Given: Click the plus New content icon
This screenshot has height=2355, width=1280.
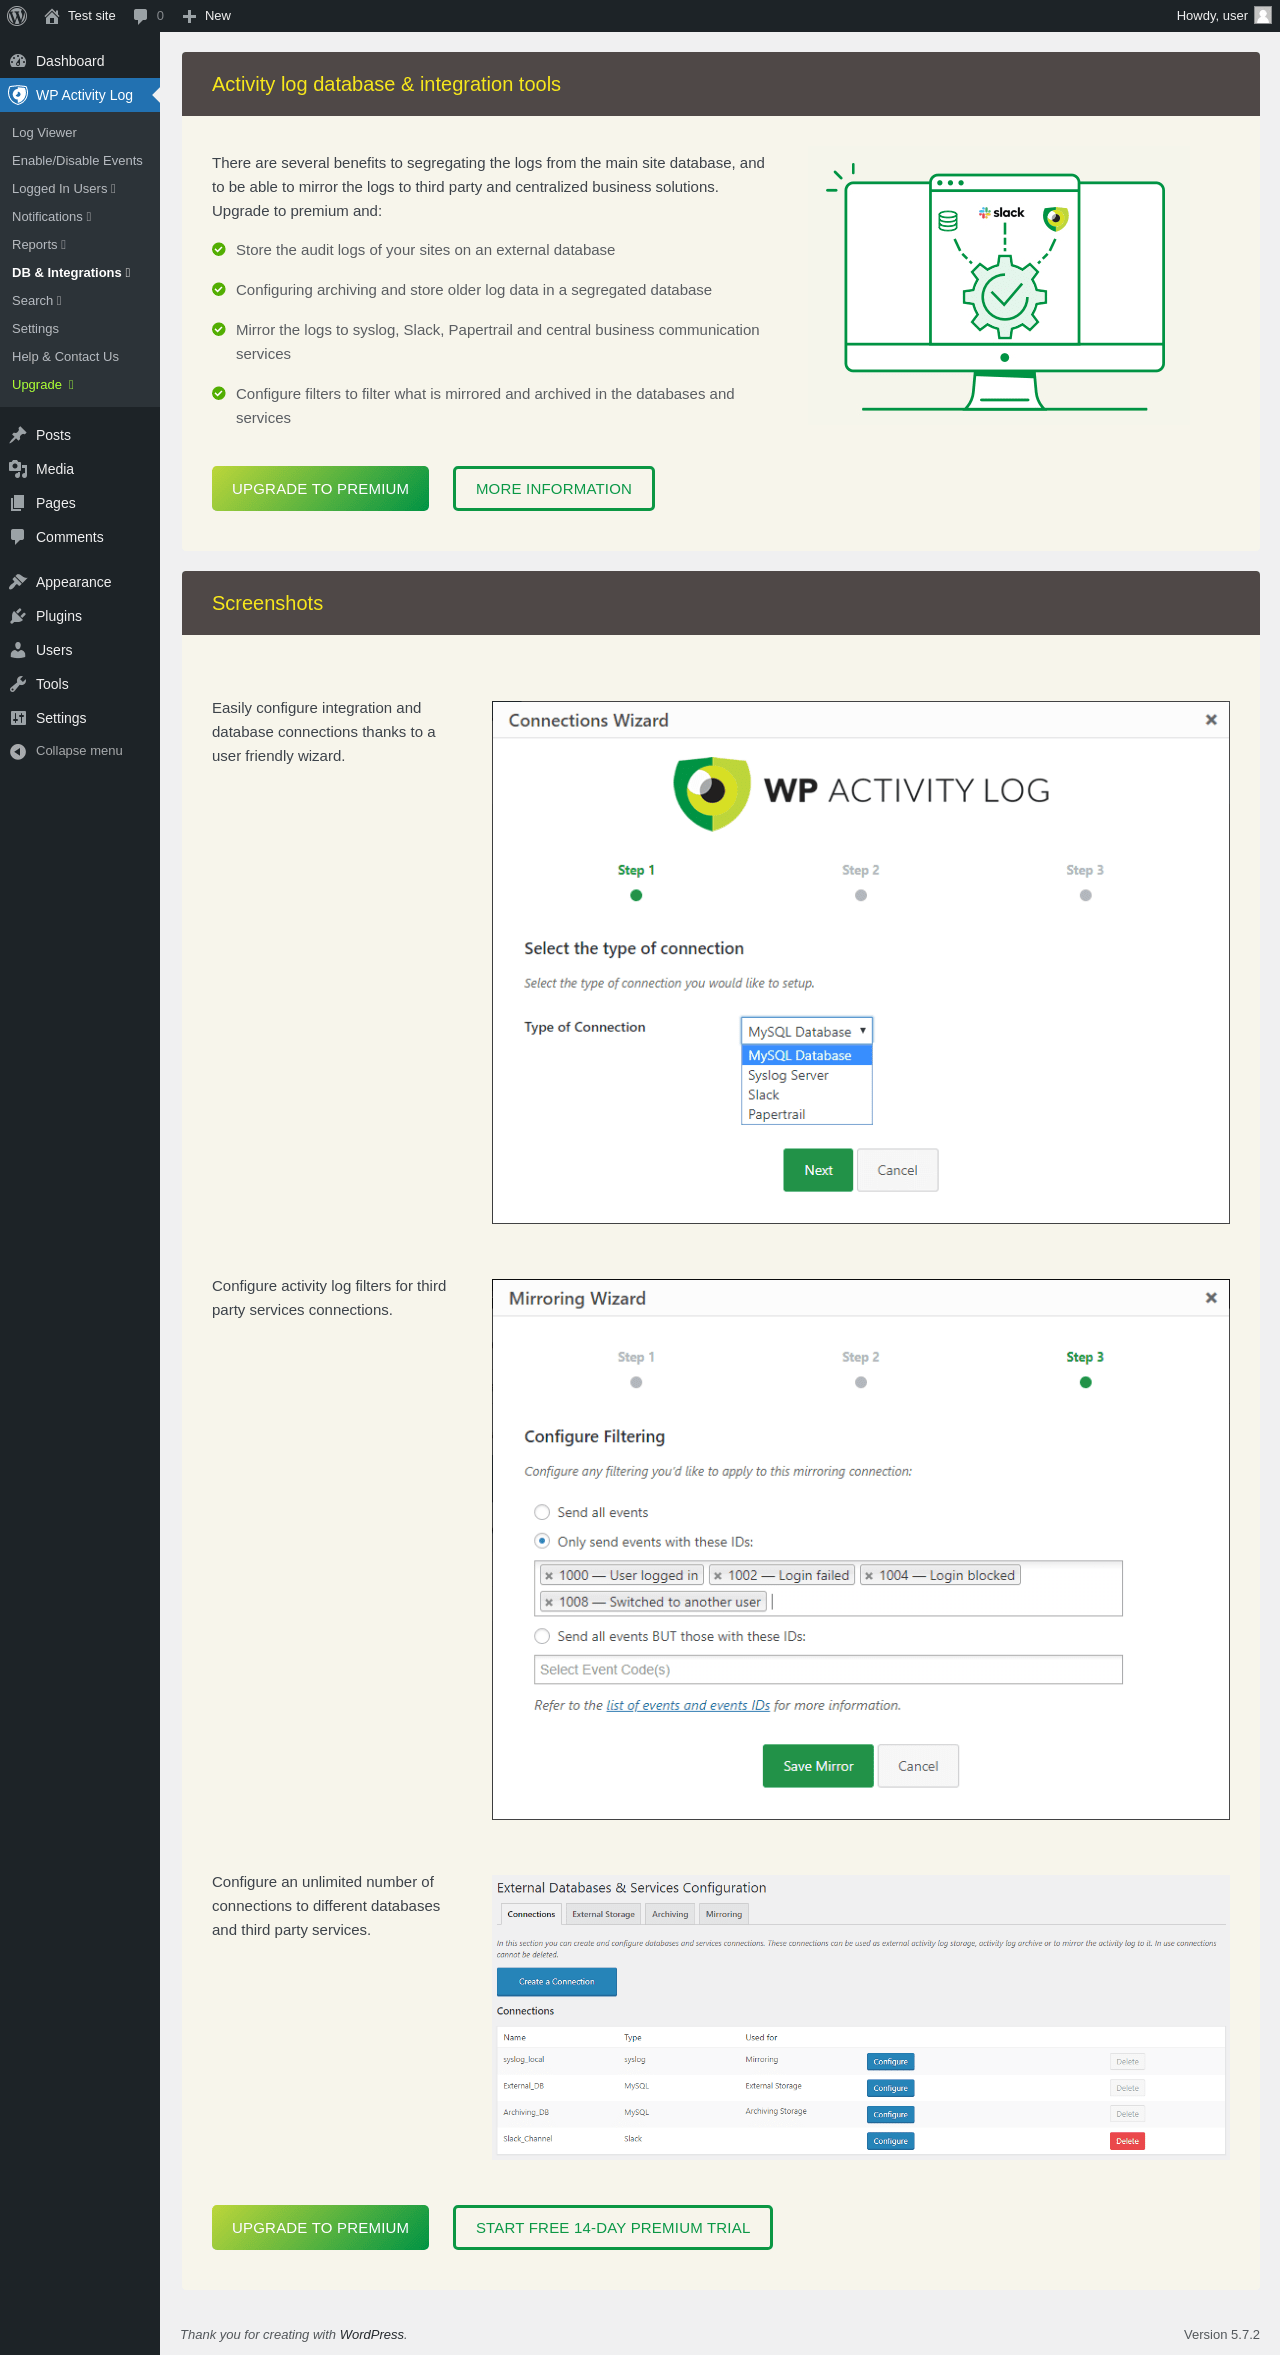Looking at the screenshot, I should pos(189,16).
